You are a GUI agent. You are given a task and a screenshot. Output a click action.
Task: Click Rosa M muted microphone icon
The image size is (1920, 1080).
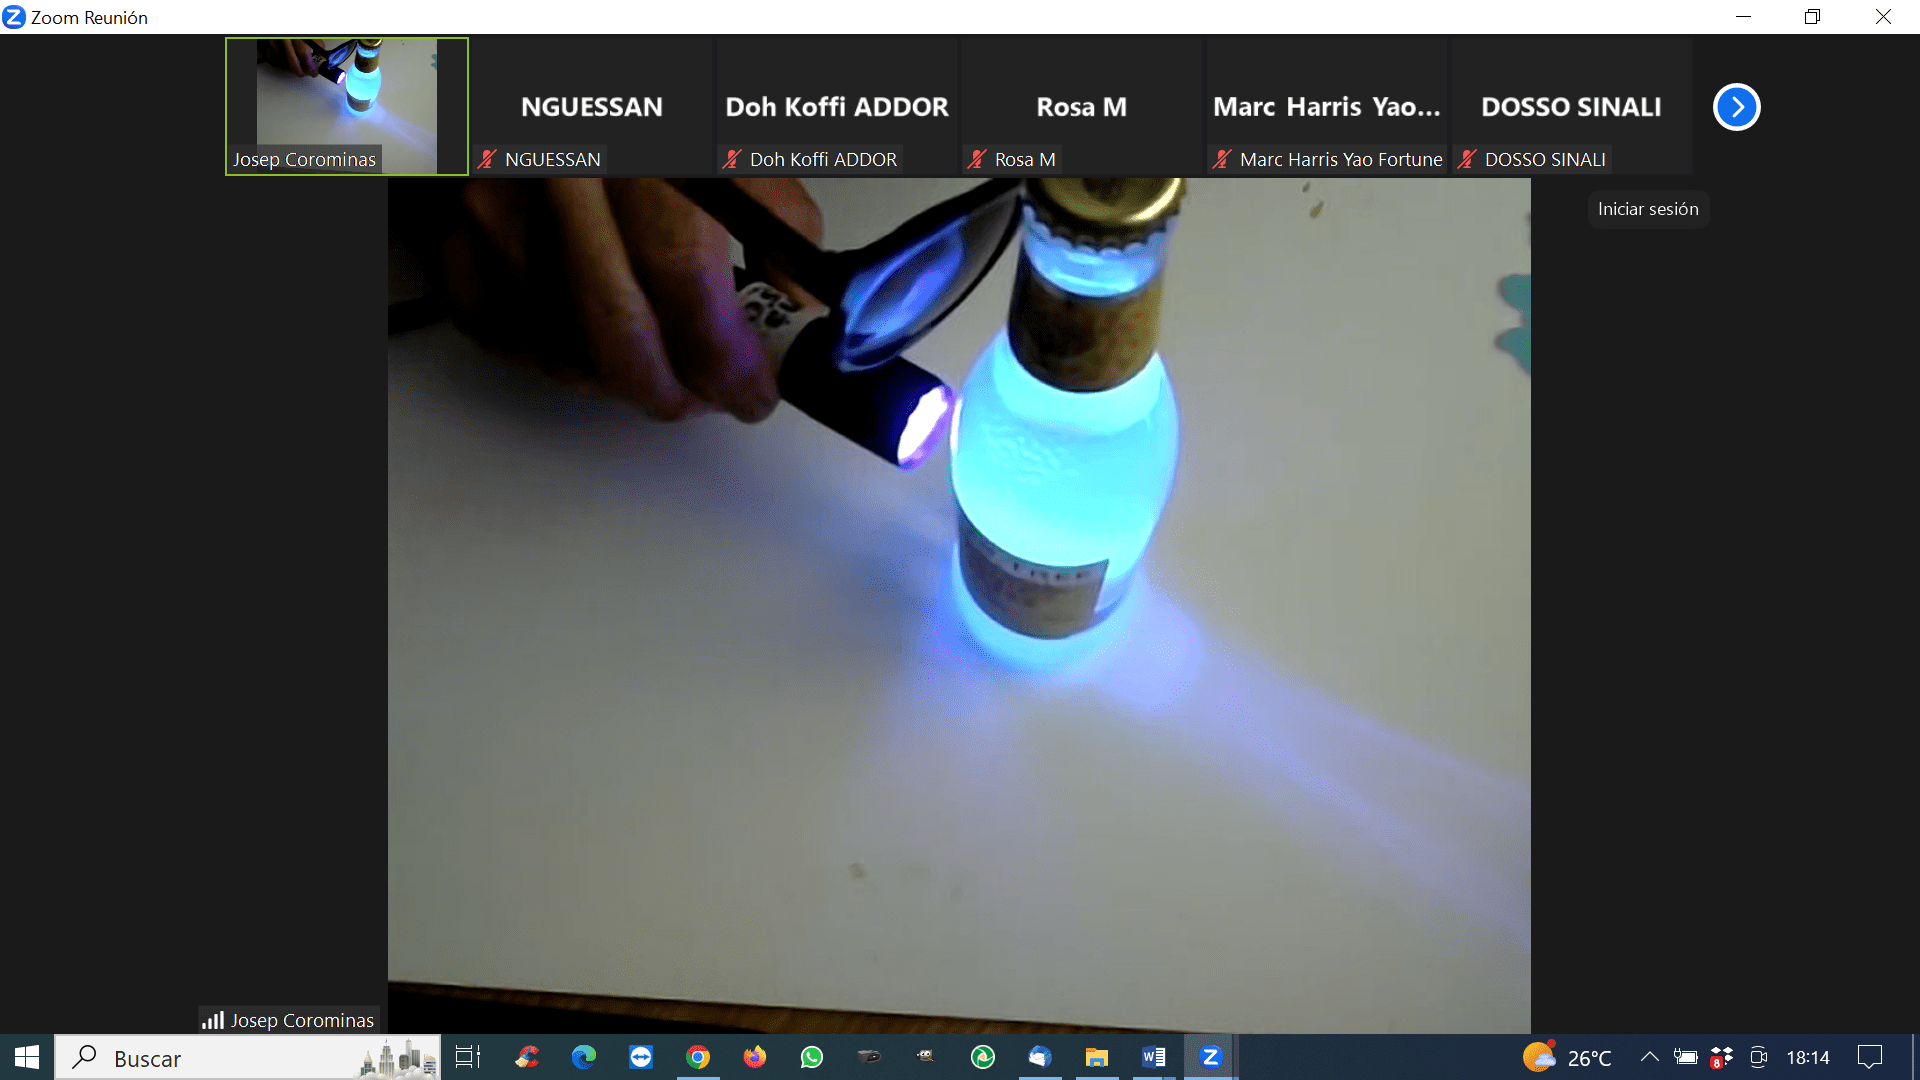[x=977, y=159]
